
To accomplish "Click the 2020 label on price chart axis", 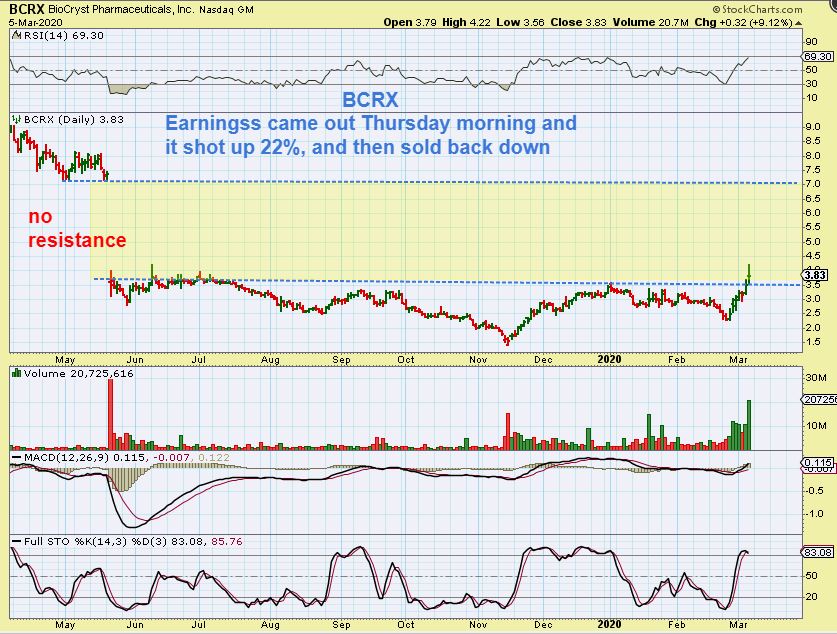I will pyautogui.click(x=609, y=359).
